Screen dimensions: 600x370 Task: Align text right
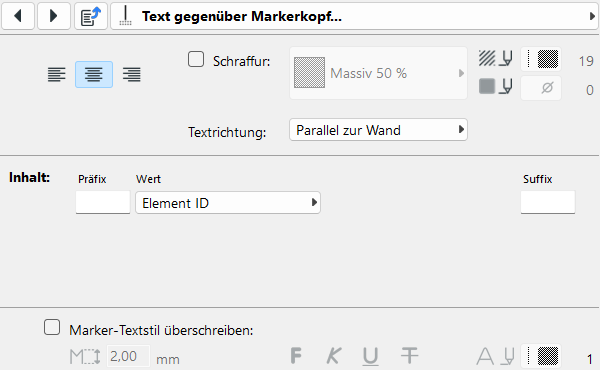pos(131,74)
